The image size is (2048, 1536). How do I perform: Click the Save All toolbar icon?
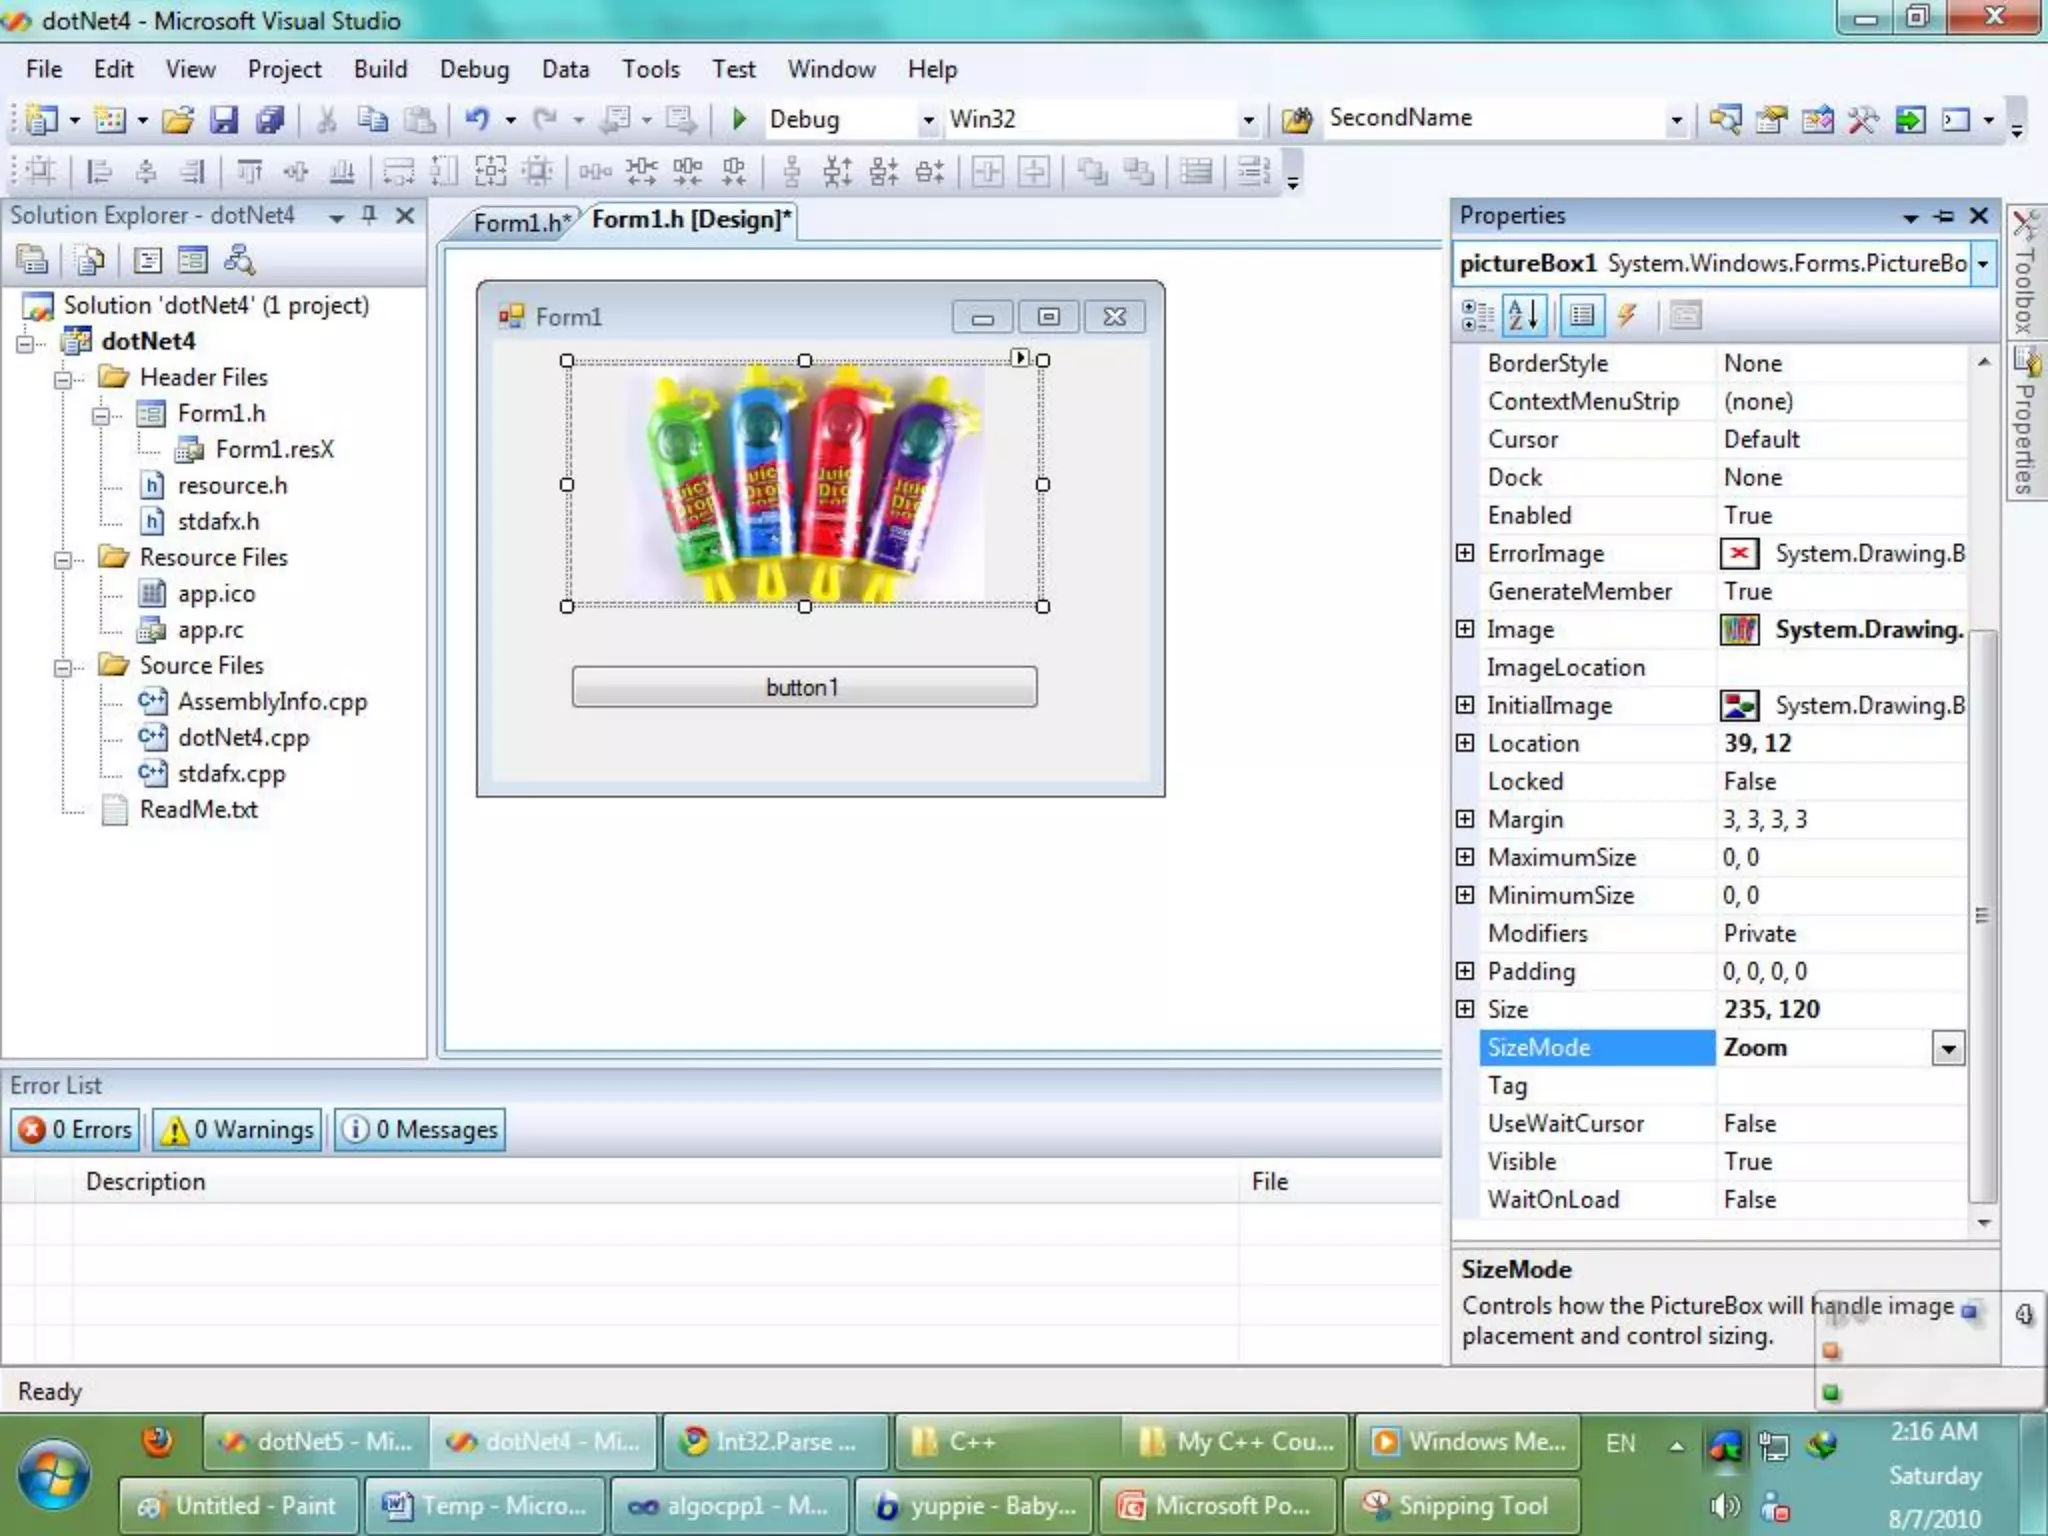pos(270,120)
